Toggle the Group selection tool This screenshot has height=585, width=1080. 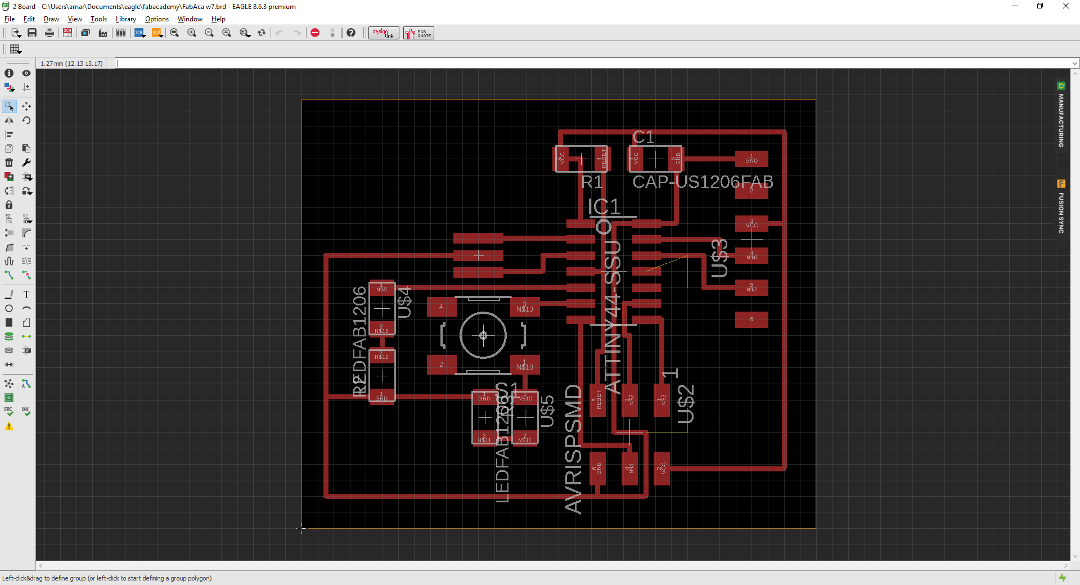pyautogui.click(x=9, y=105)
